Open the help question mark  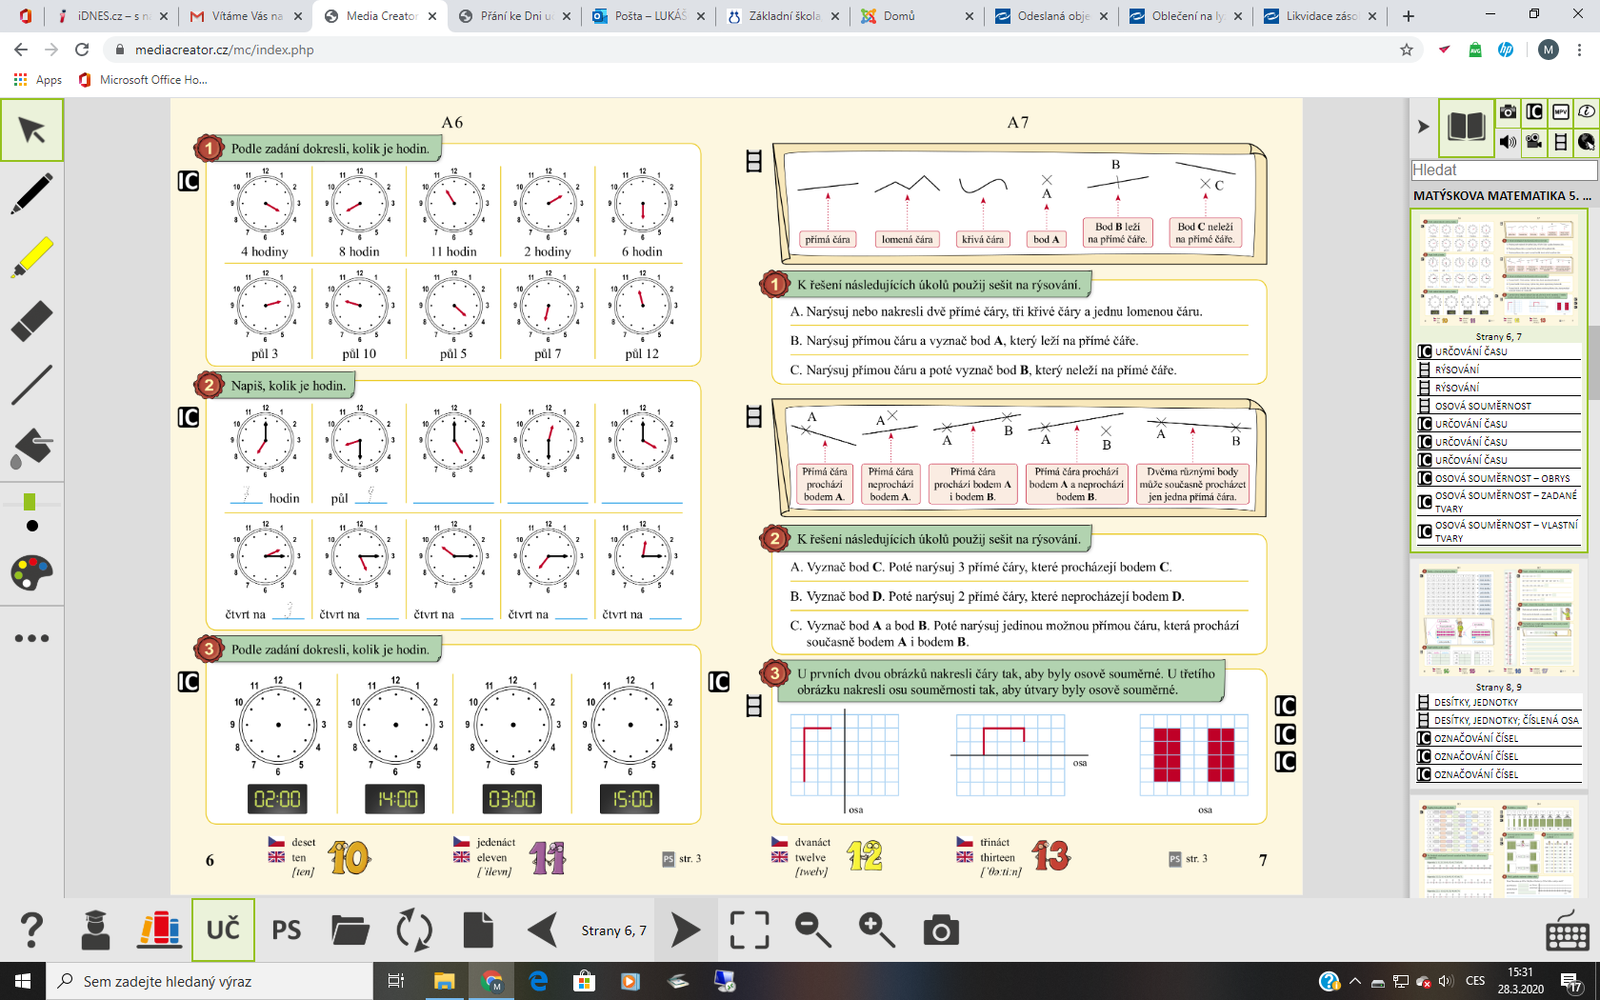click(x=32, y=930)
